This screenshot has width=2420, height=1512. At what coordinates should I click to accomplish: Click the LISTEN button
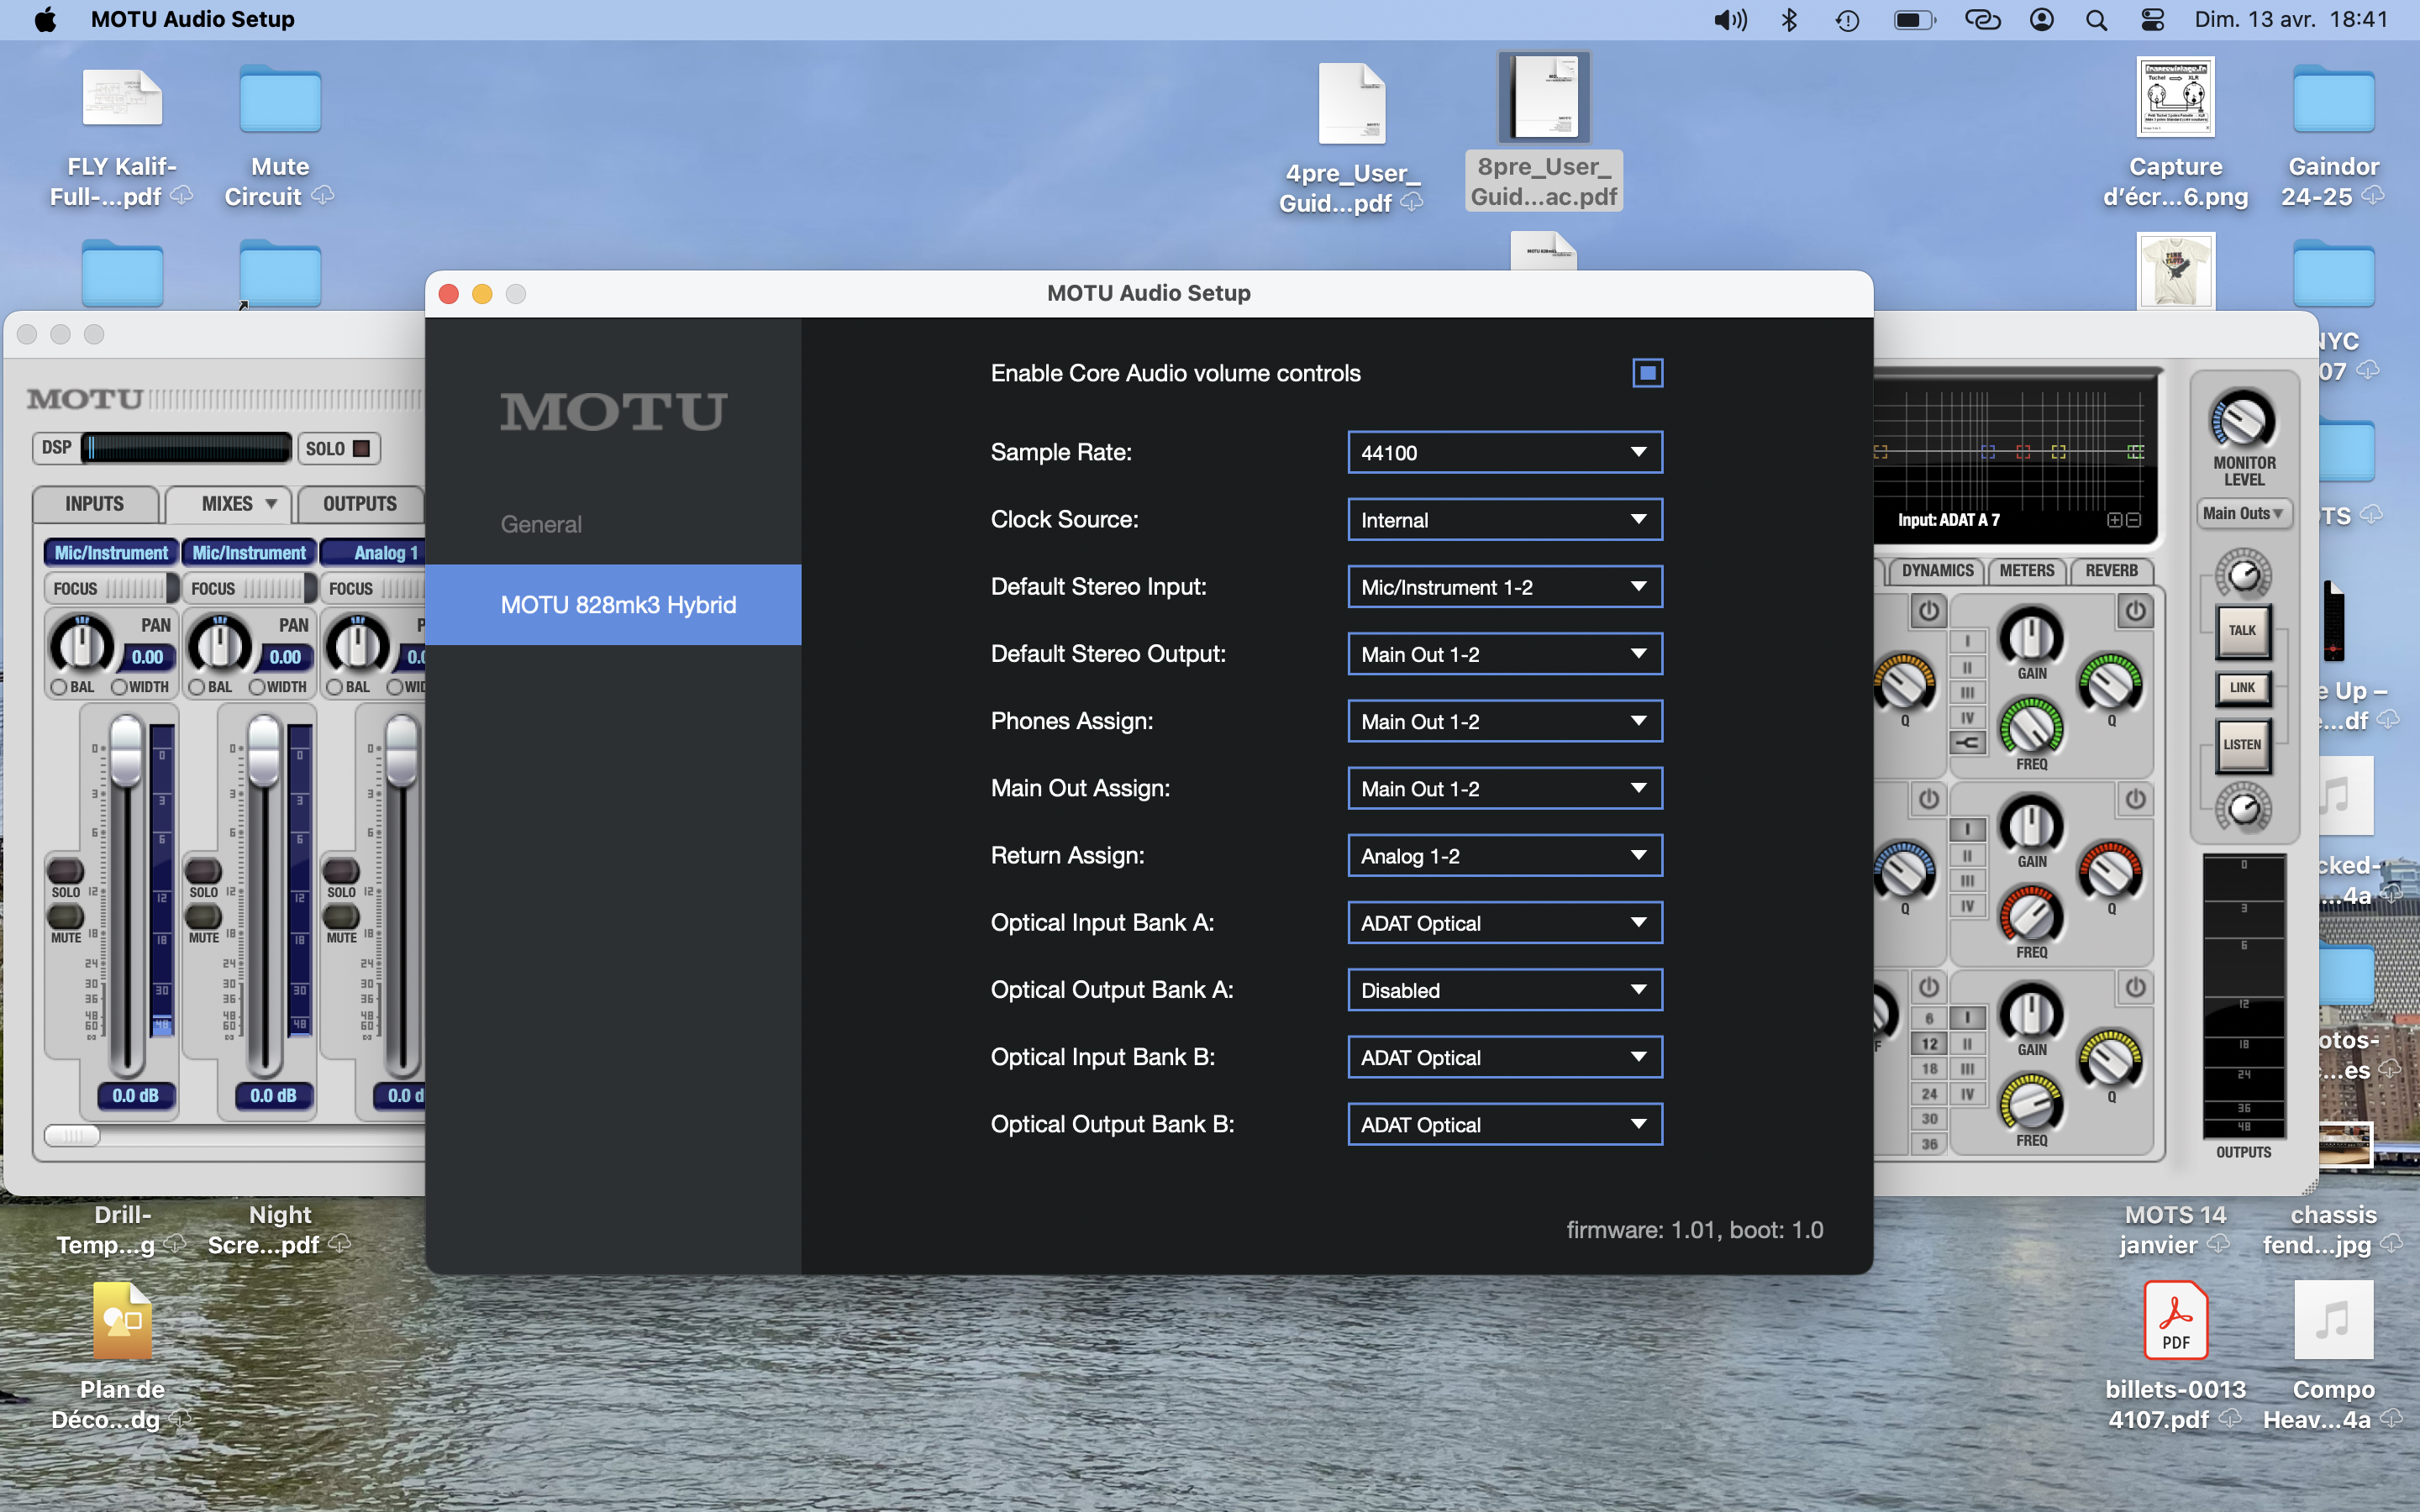click(x=2242, y=745)
